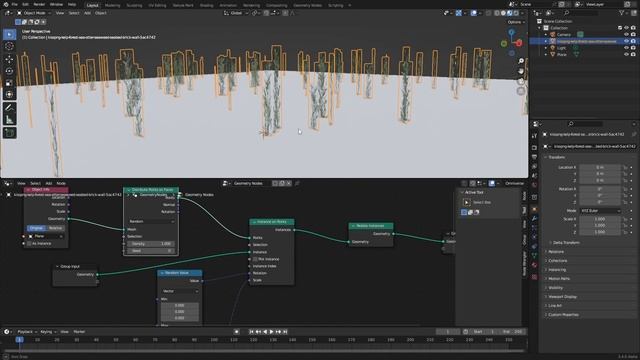Hide the Plane object in outliner

click(x=626, y=54)
